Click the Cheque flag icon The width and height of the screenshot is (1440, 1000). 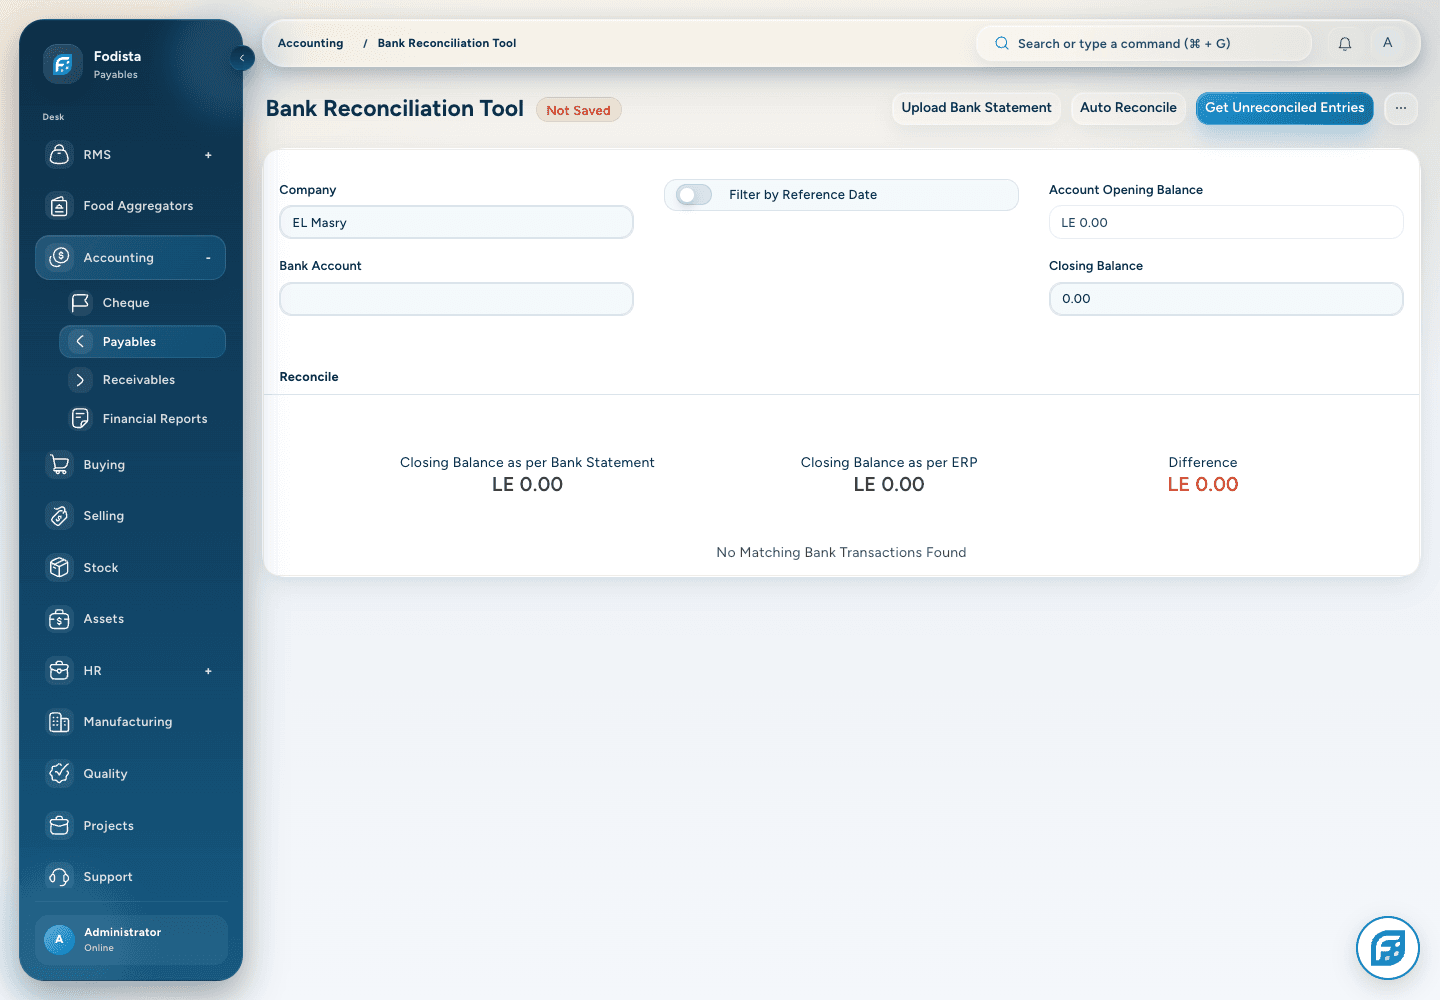coord(80,303)
